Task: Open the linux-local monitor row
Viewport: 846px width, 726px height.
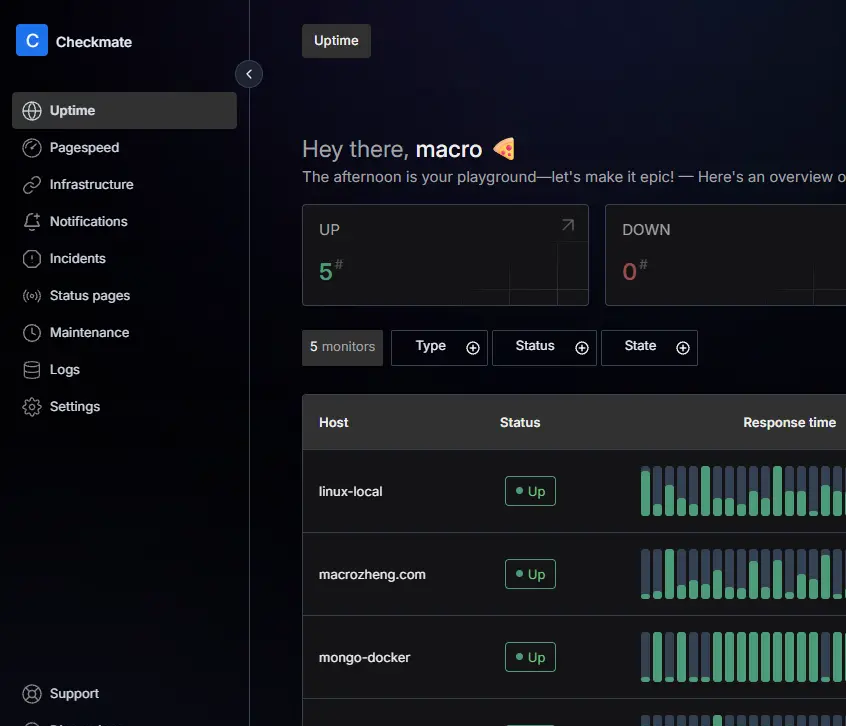Action: [351, 491]
